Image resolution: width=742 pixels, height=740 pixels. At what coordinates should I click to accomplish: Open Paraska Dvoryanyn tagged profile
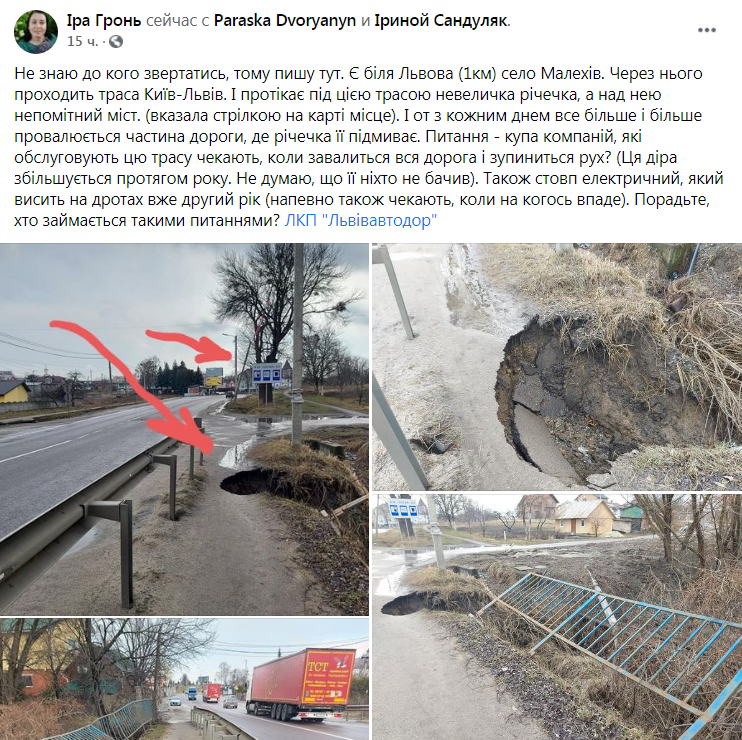click(x=285, y=21)
